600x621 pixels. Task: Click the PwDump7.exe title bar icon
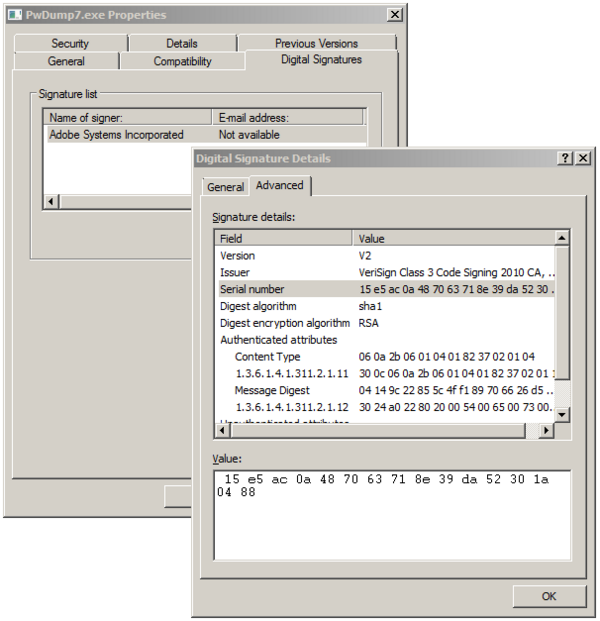(x=15, y=15)
